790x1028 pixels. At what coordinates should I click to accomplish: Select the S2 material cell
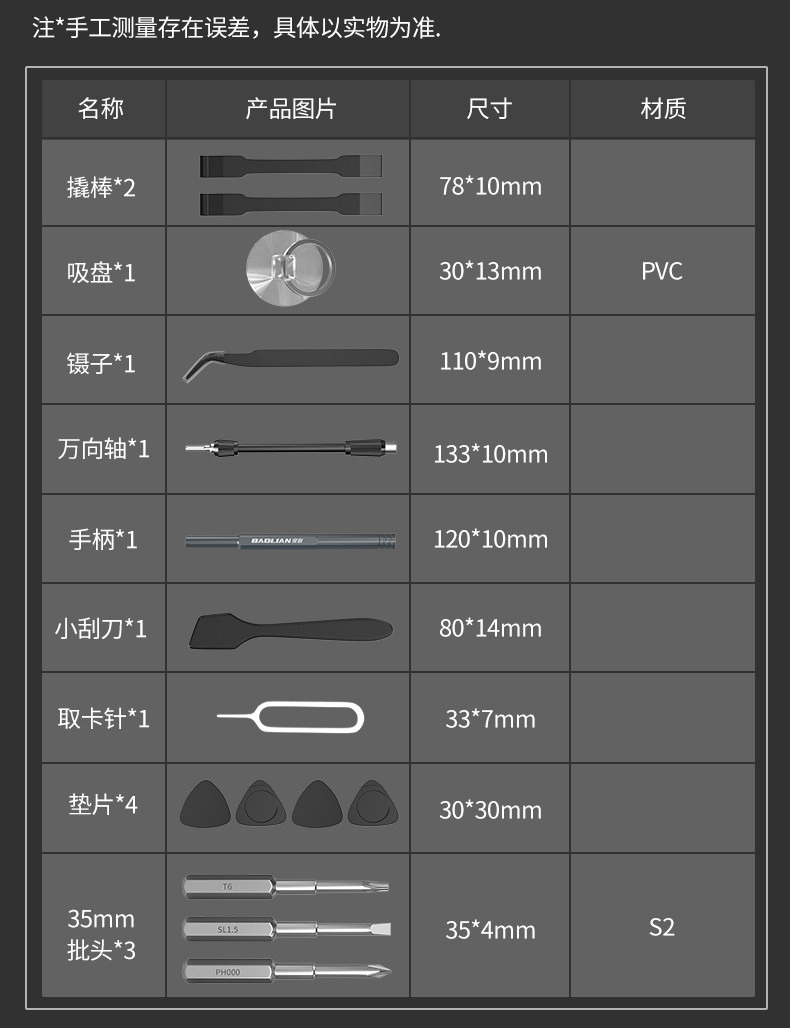click(662, 926)
